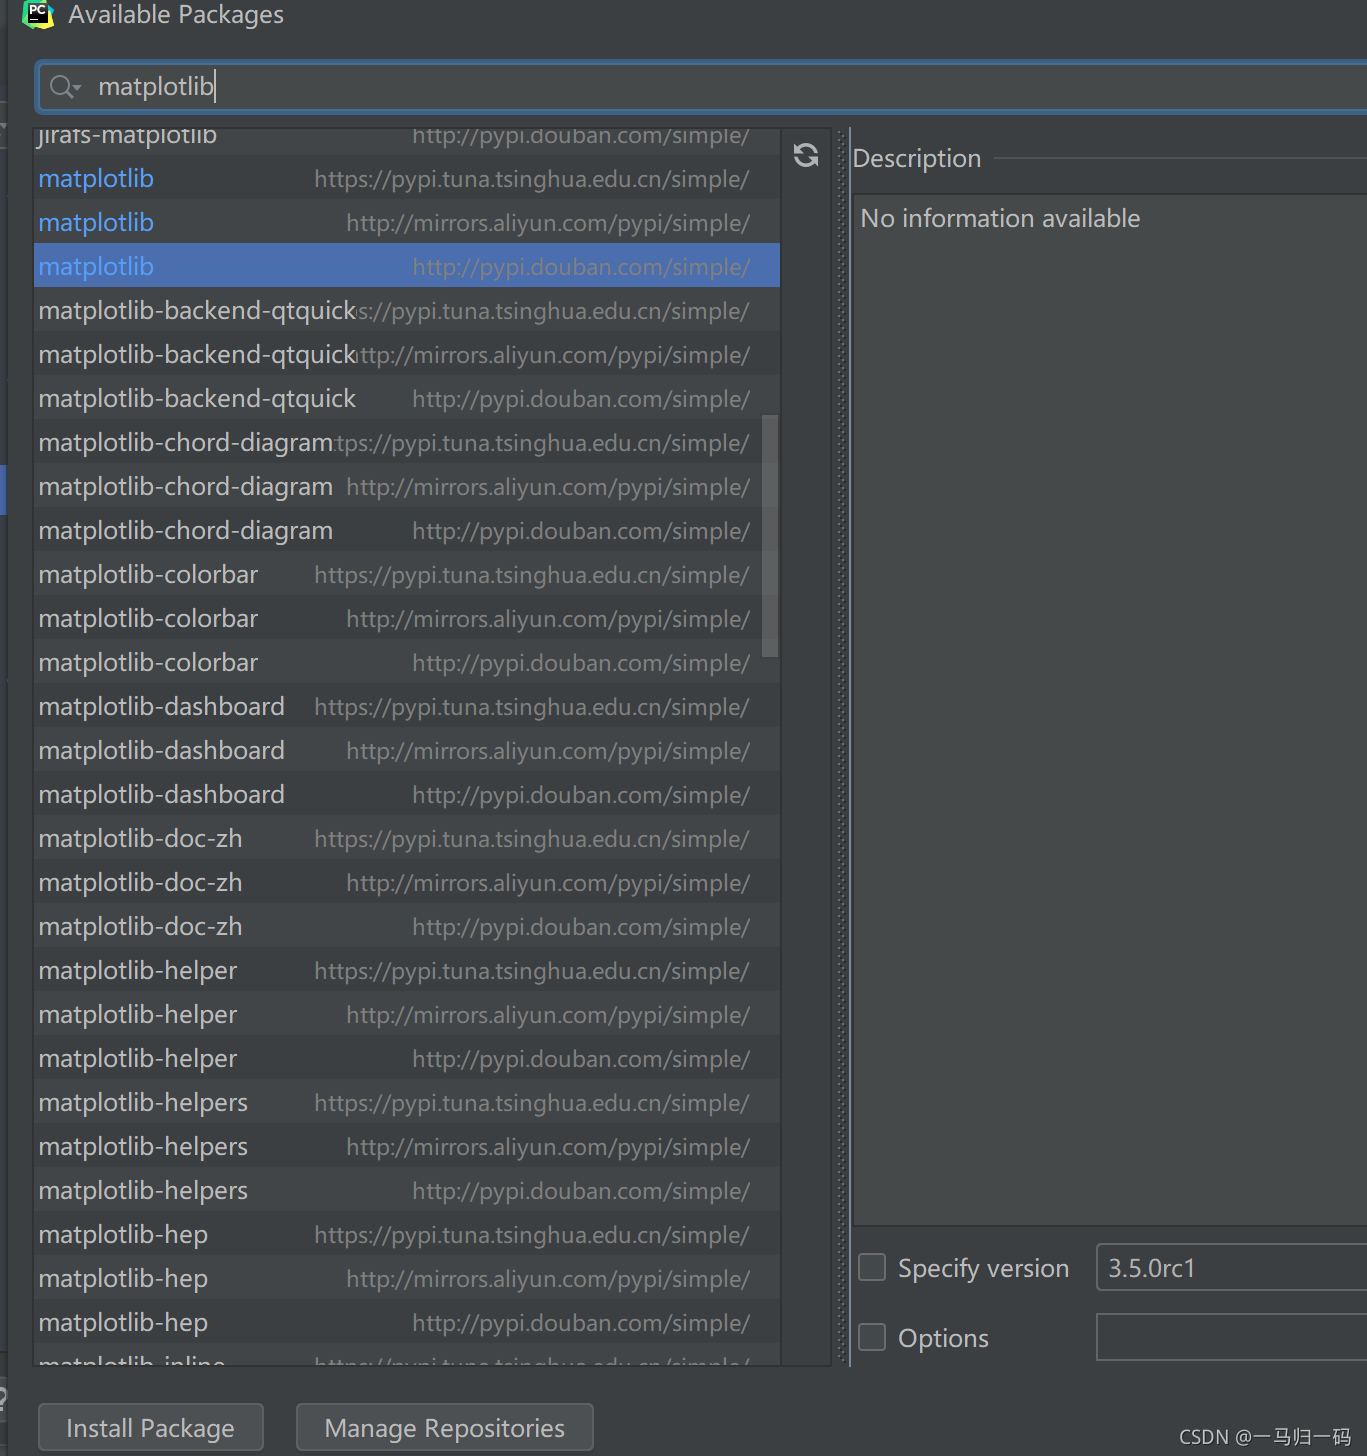The height and width of the screenshot is (1456, 1367).
Task: Select matplotlib-backend-qtquick from aliyun repository
Action: click(407, 355)
